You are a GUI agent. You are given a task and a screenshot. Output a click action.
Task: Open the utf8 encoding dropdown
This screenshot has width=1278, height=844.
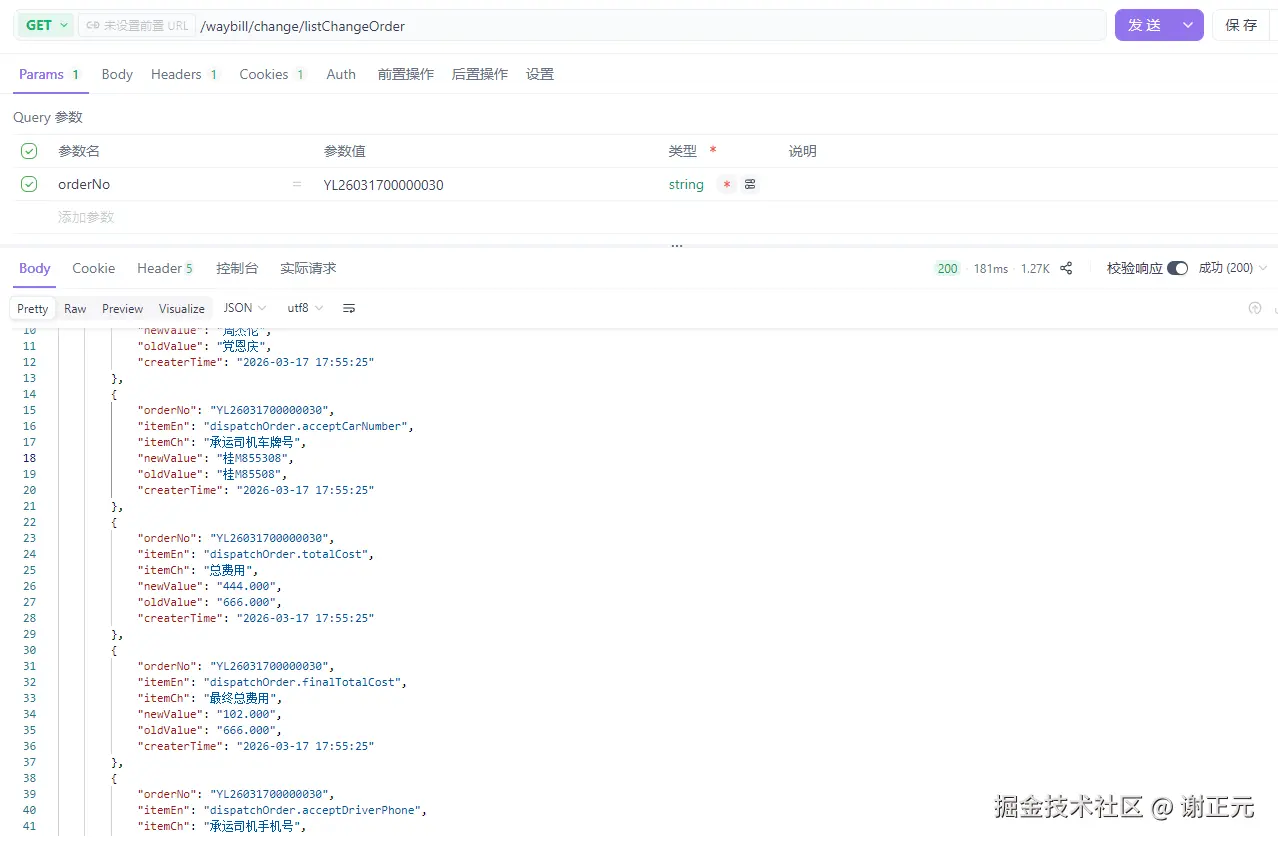(x=306, y=308)
